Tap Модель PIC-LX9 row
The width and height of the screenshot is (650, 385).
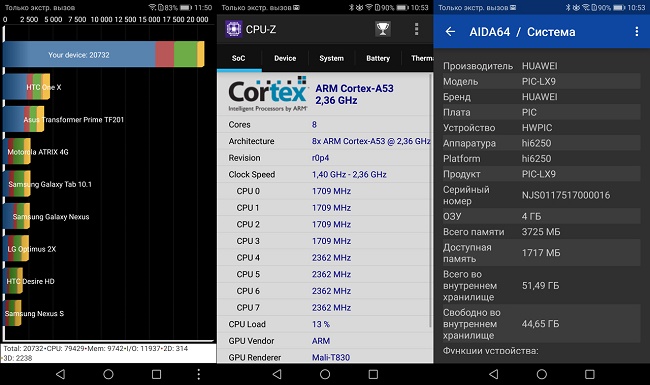tap(541, 81)
